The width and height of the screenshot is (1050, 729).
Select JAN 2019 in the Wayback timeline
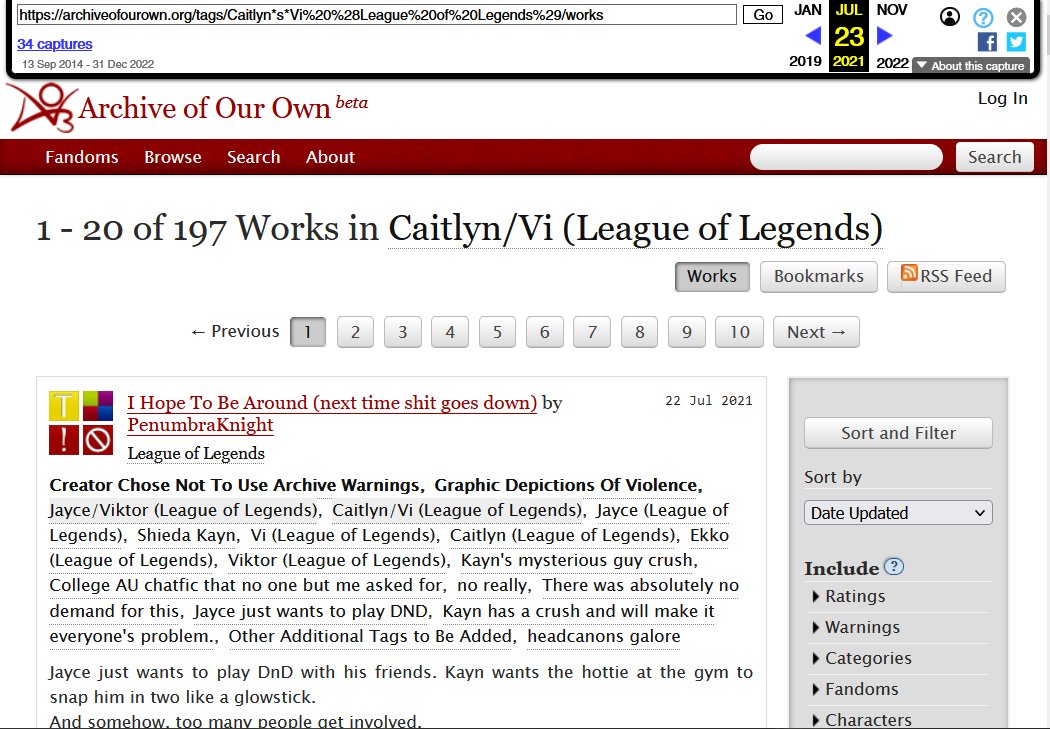806,35
